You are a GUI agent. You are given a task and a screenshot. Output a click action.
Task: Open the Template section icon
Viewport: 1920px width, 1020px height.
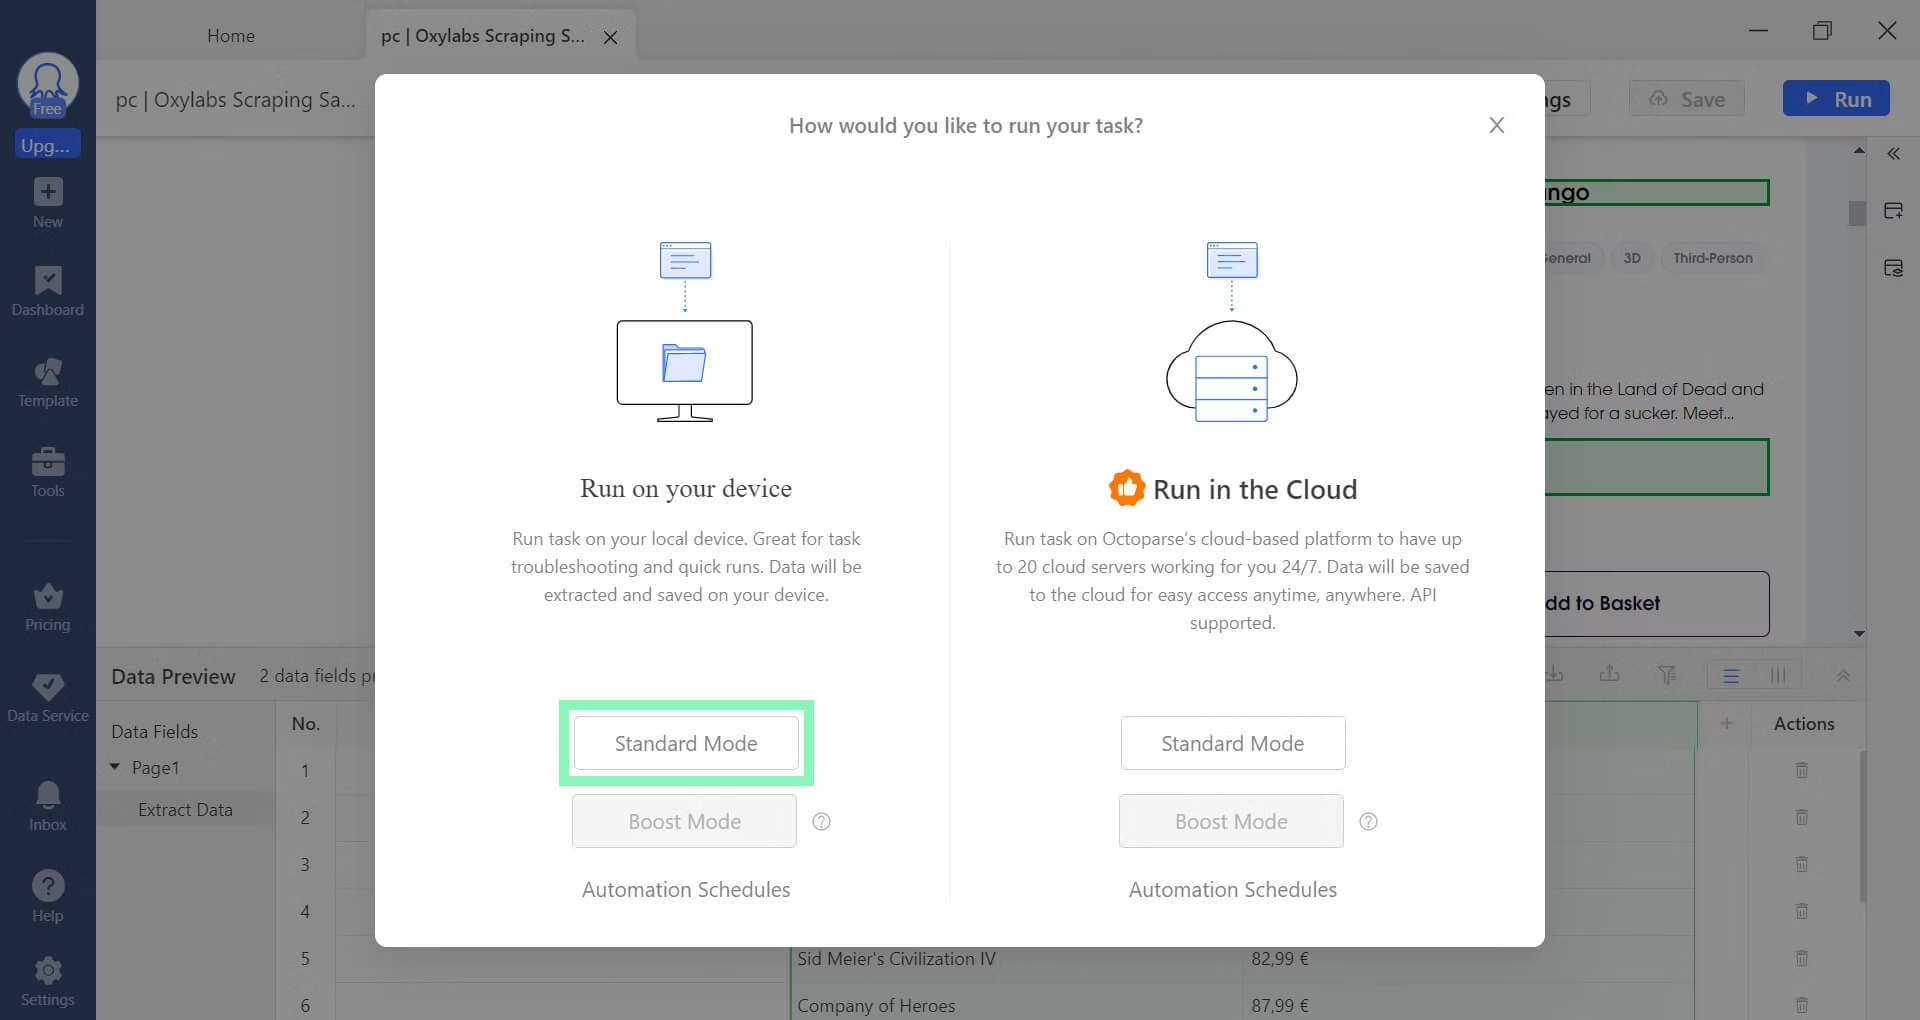47,382
